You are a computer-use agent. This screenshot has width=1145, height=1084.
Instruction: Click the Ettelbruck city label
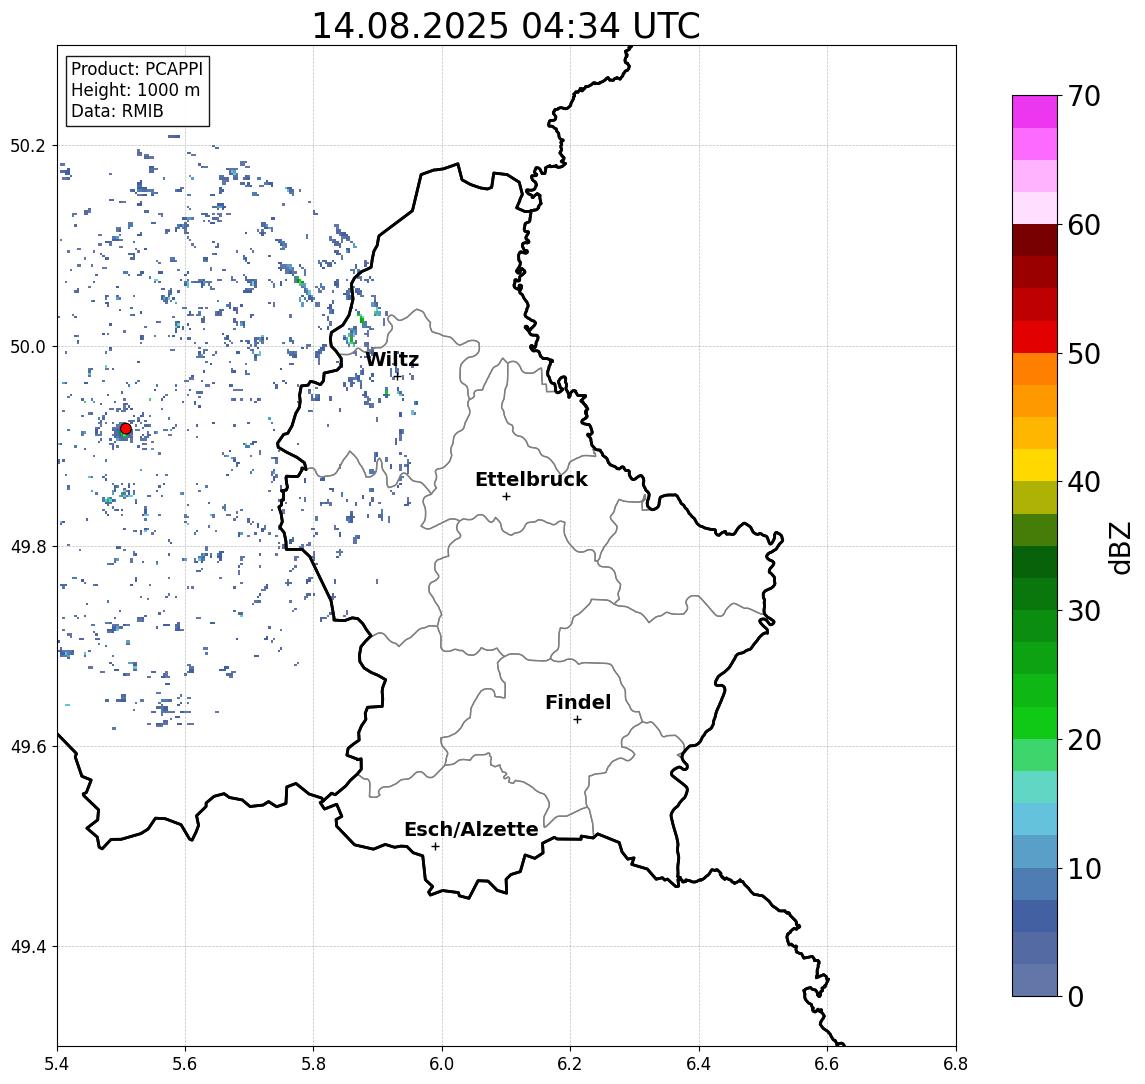531,479
